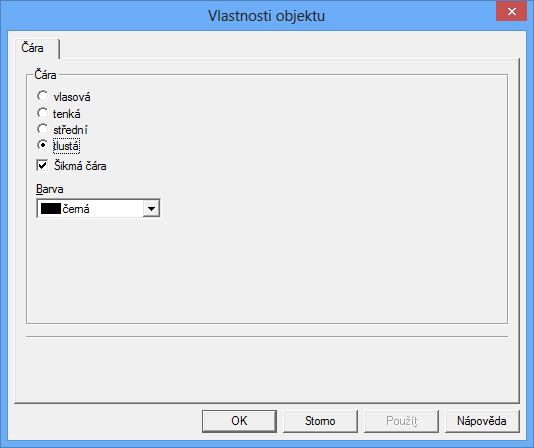The height and width of the screenshot is (448, 534).
Task: Open help via the Nápověda button
Action: (x=482, y=421)
